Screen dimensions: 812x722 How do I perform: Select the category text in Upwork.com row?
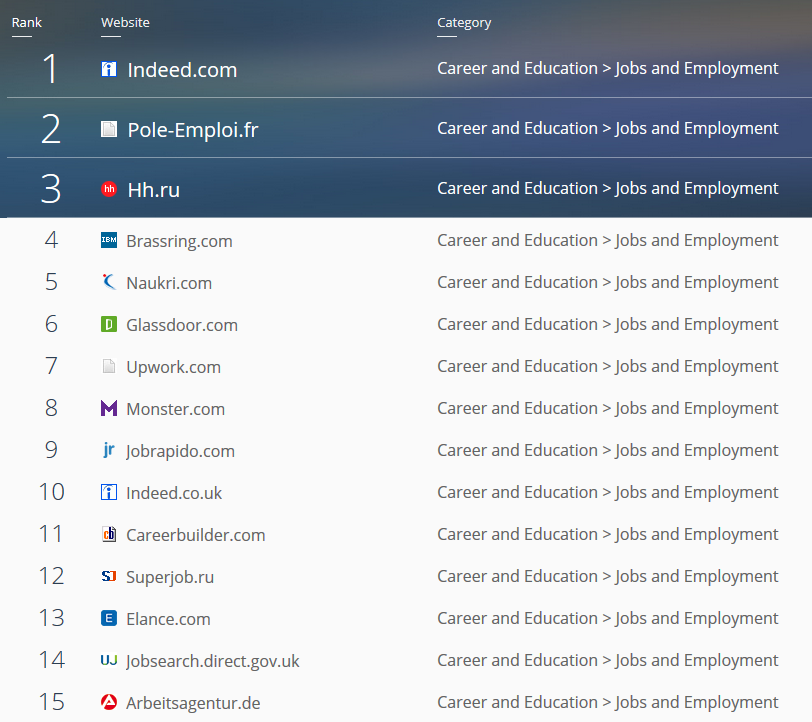coord(607,367)
